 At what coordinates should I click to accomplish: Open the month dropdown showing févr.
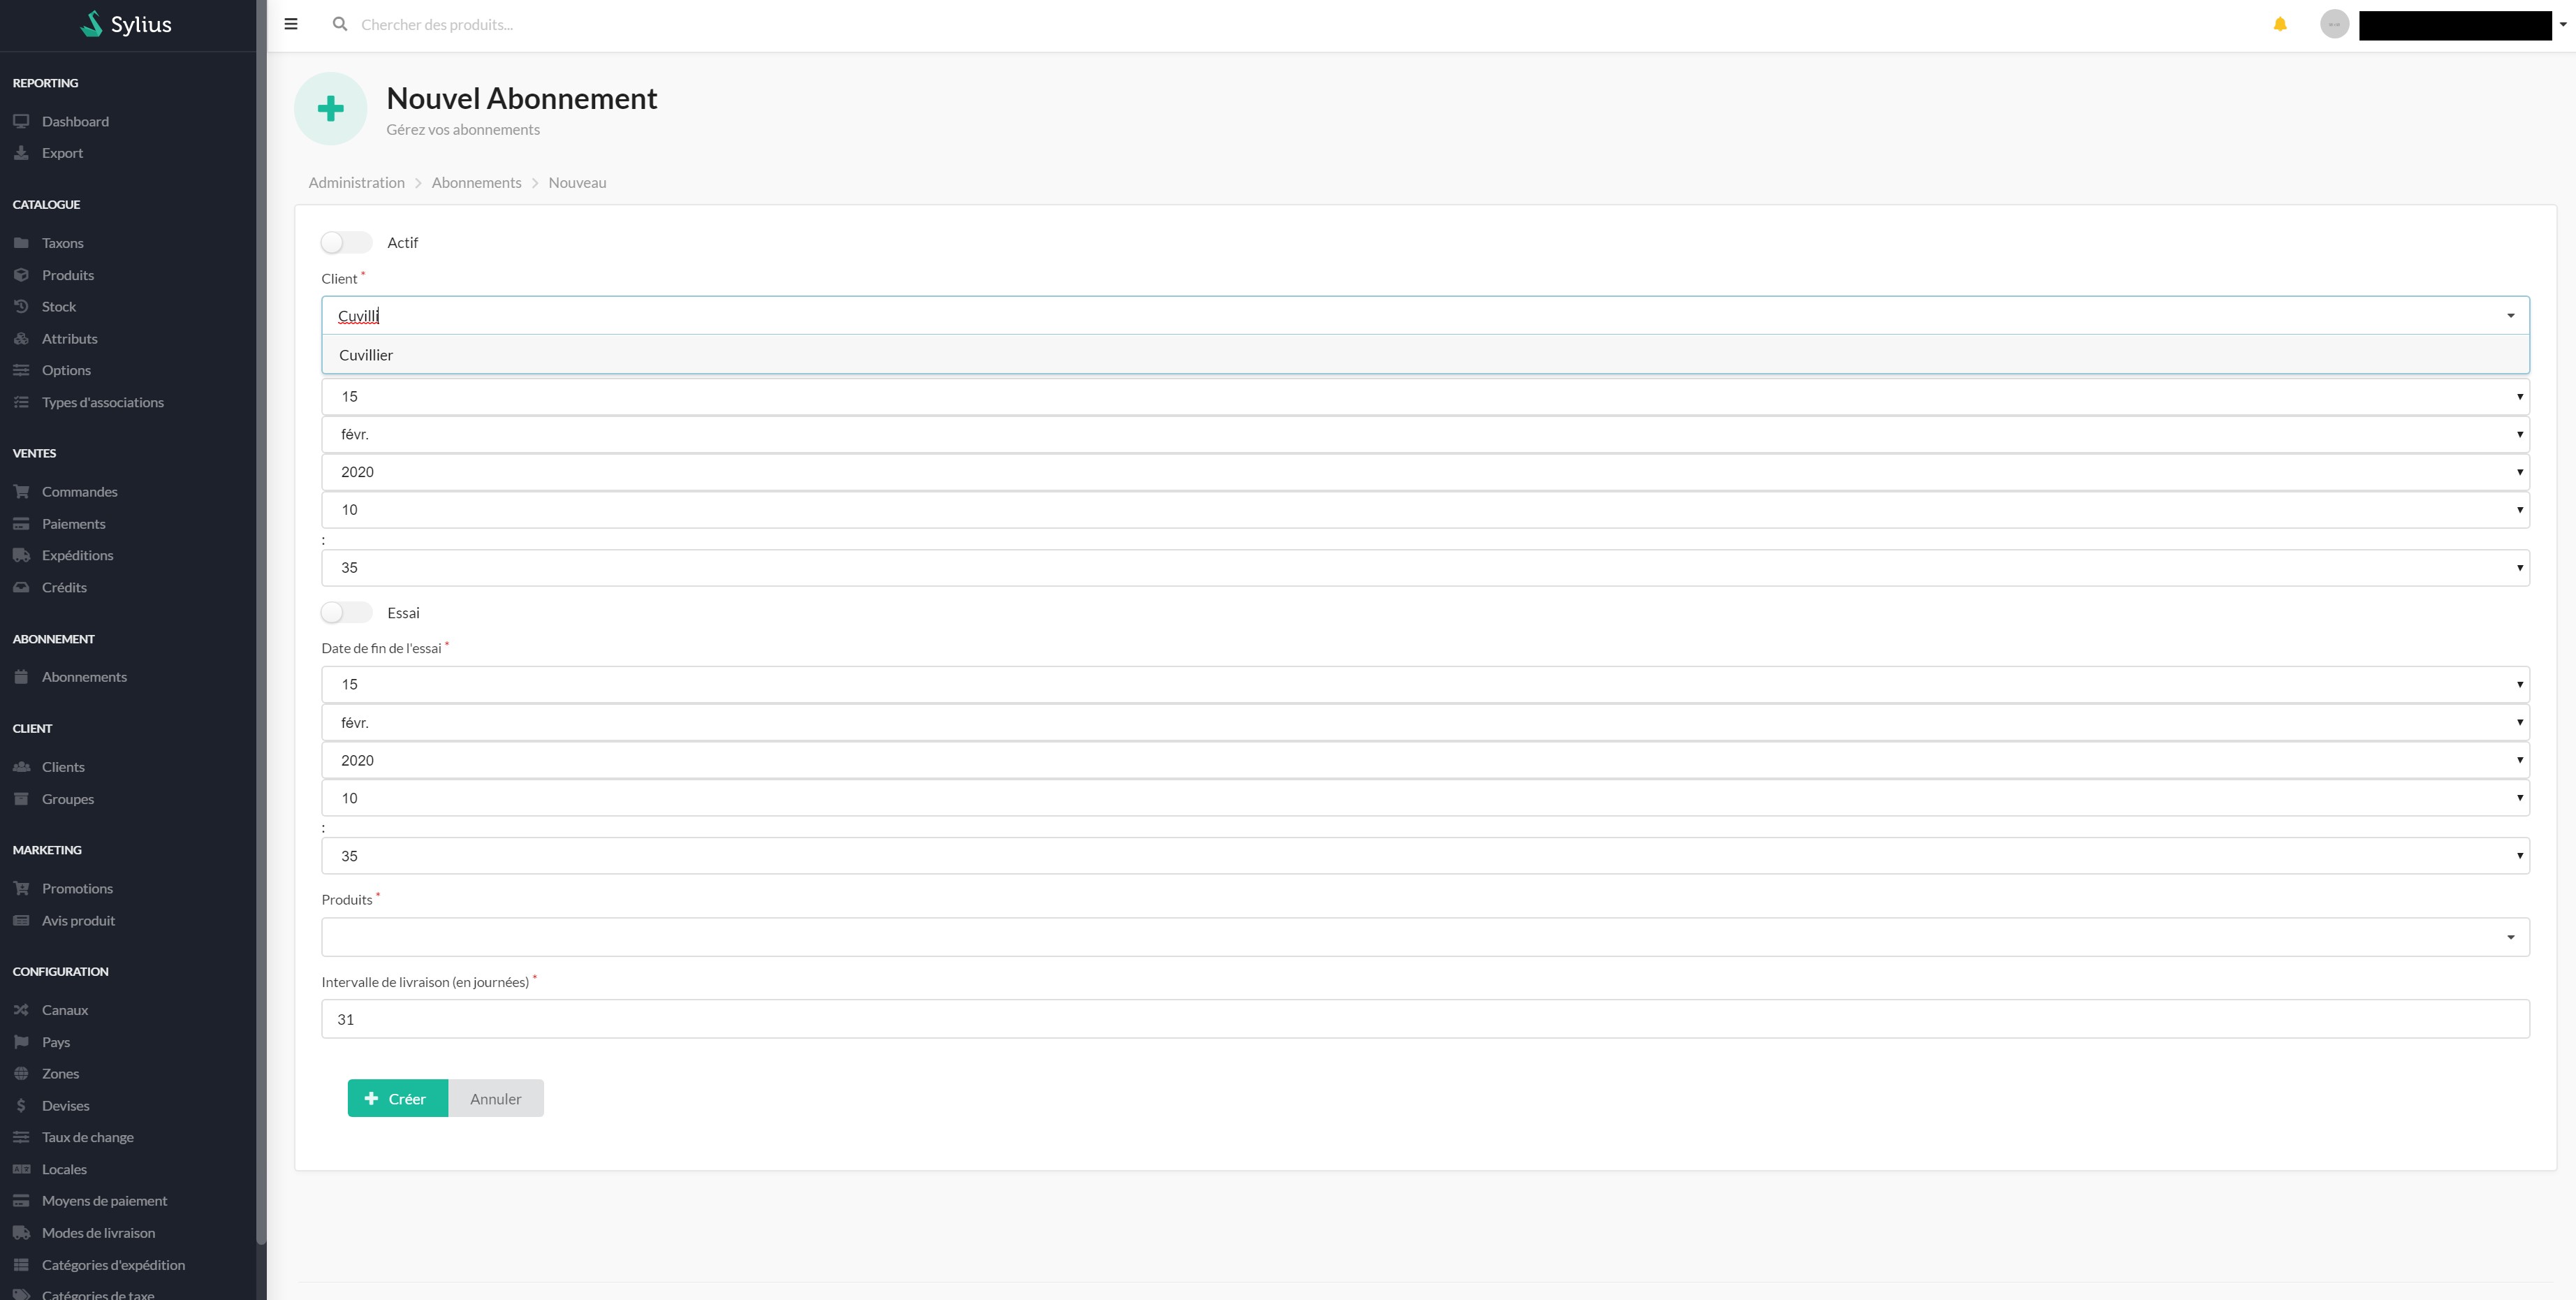1425,434
